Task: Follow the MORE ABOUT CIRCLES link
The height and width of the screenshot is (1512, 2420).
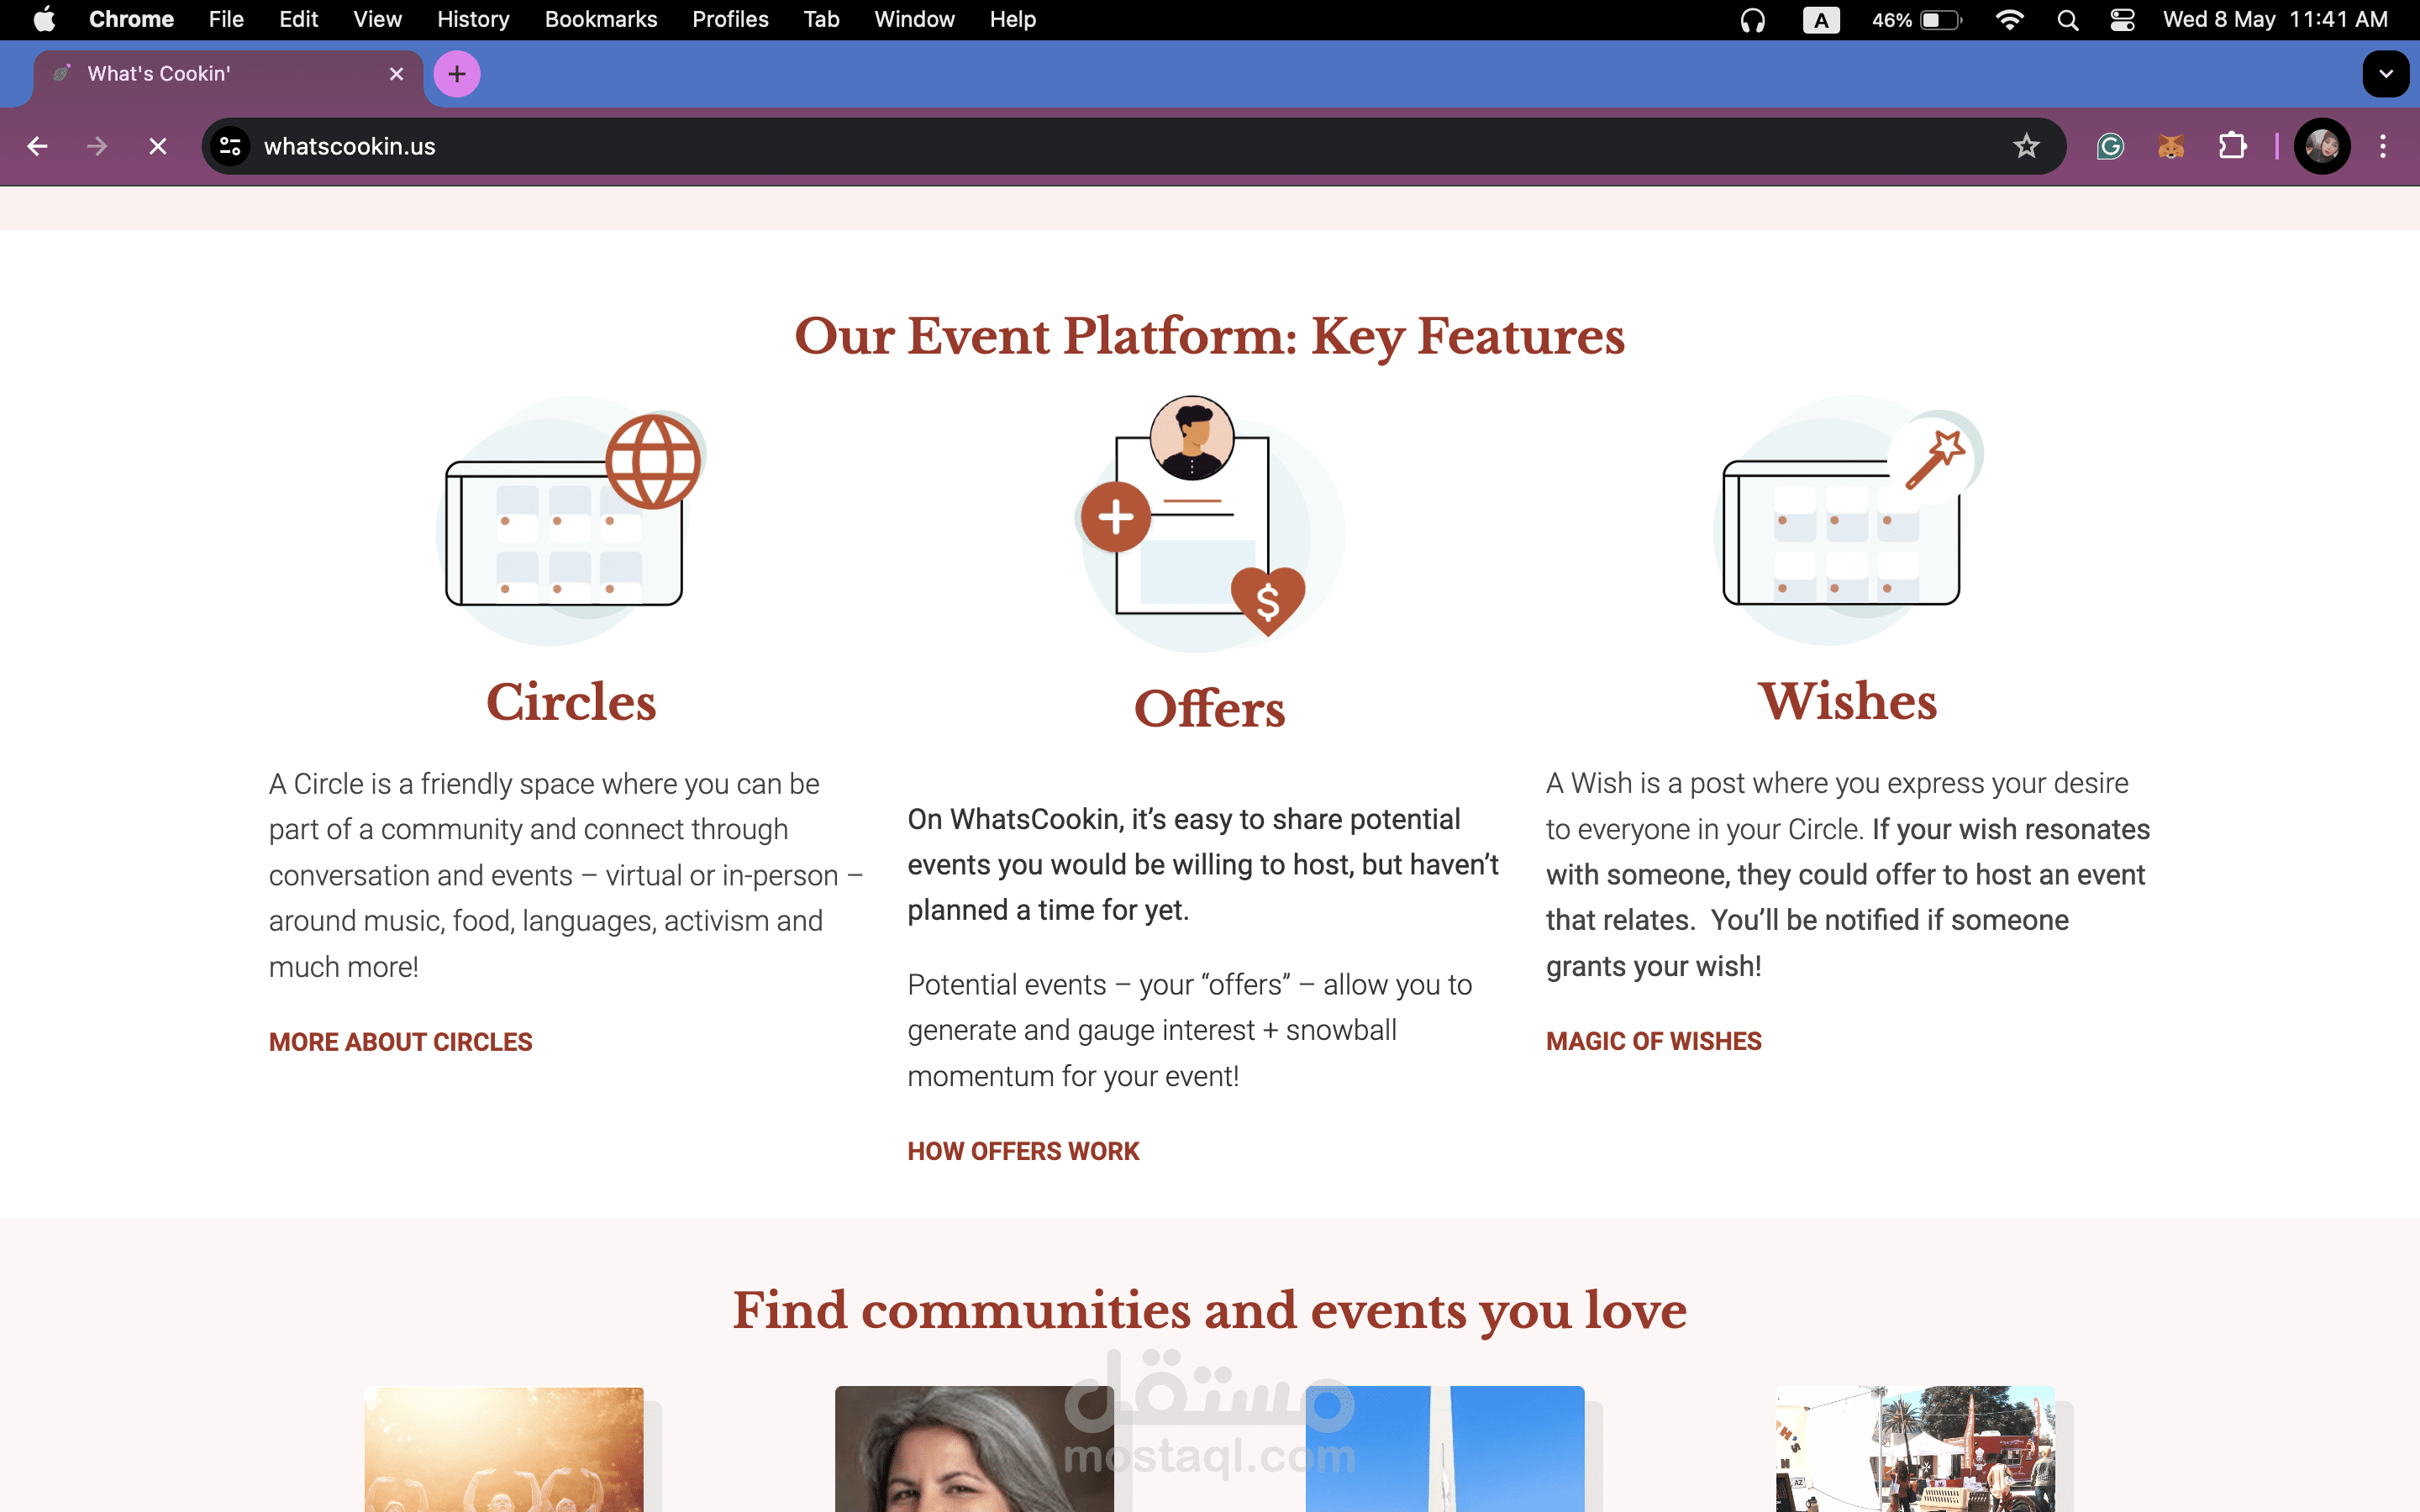Action: pyautogui.click(x=400, y=1041)
